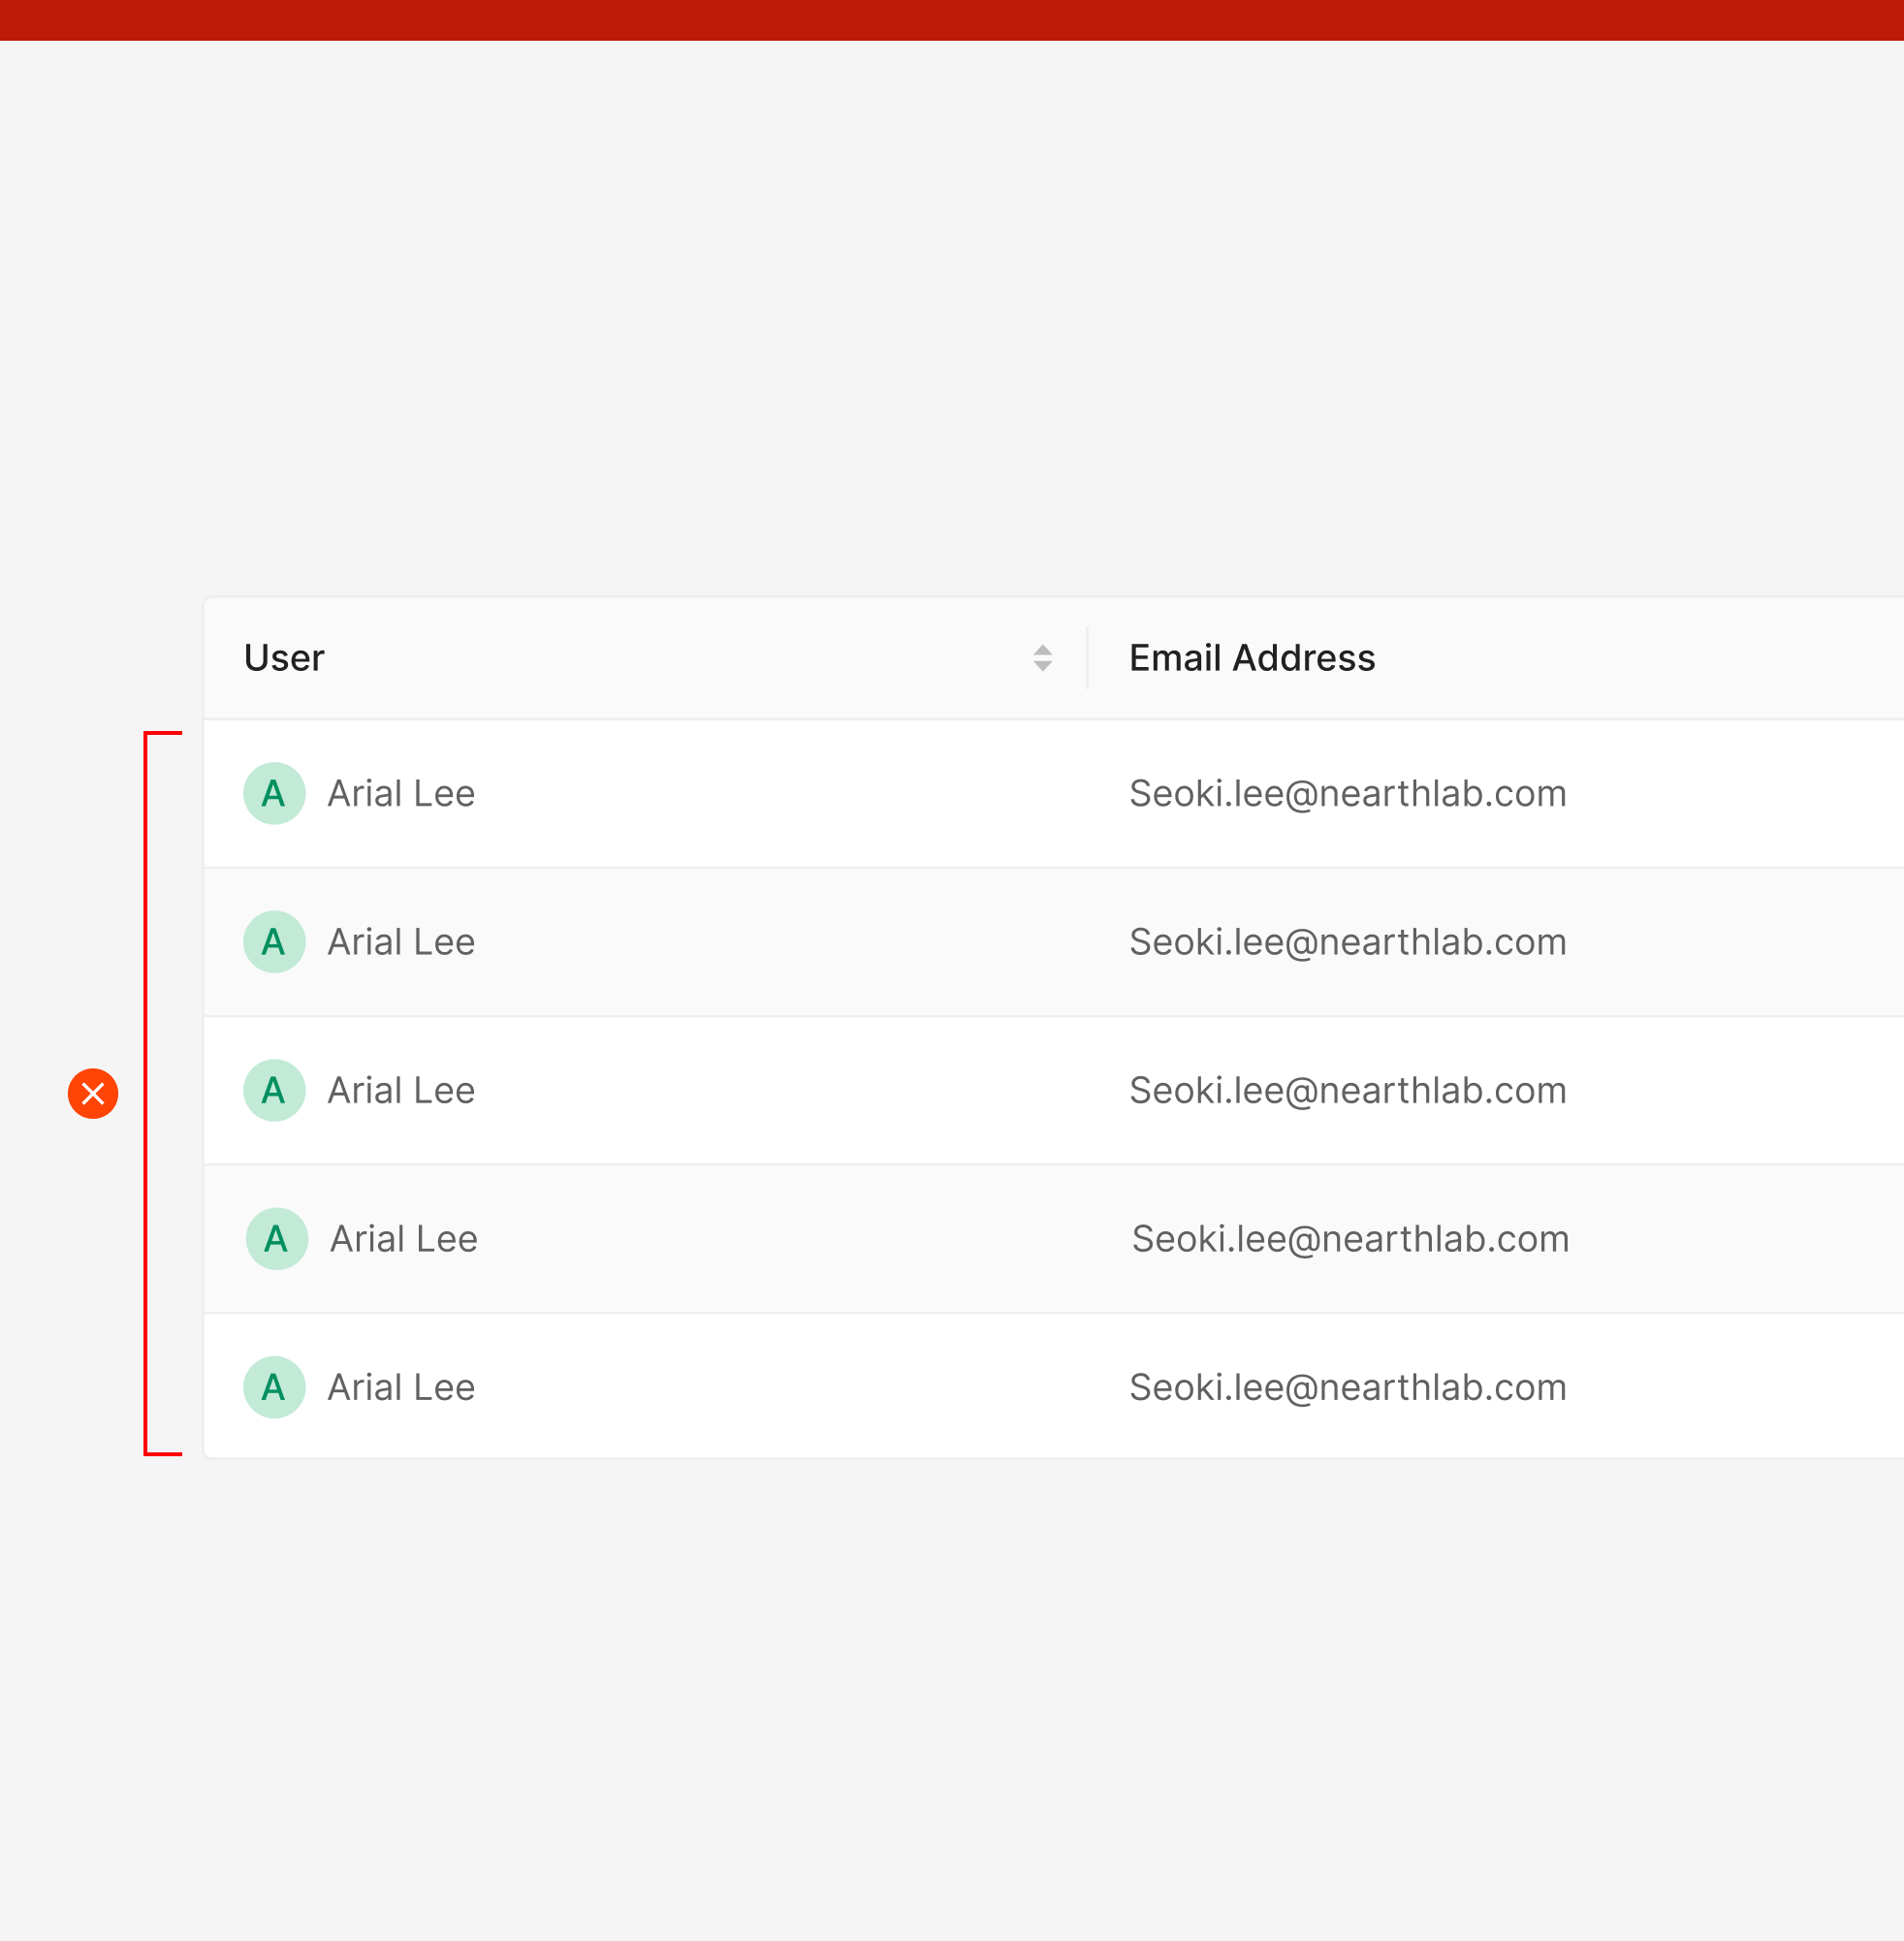Click the email address in first row

coord(1347,793)
